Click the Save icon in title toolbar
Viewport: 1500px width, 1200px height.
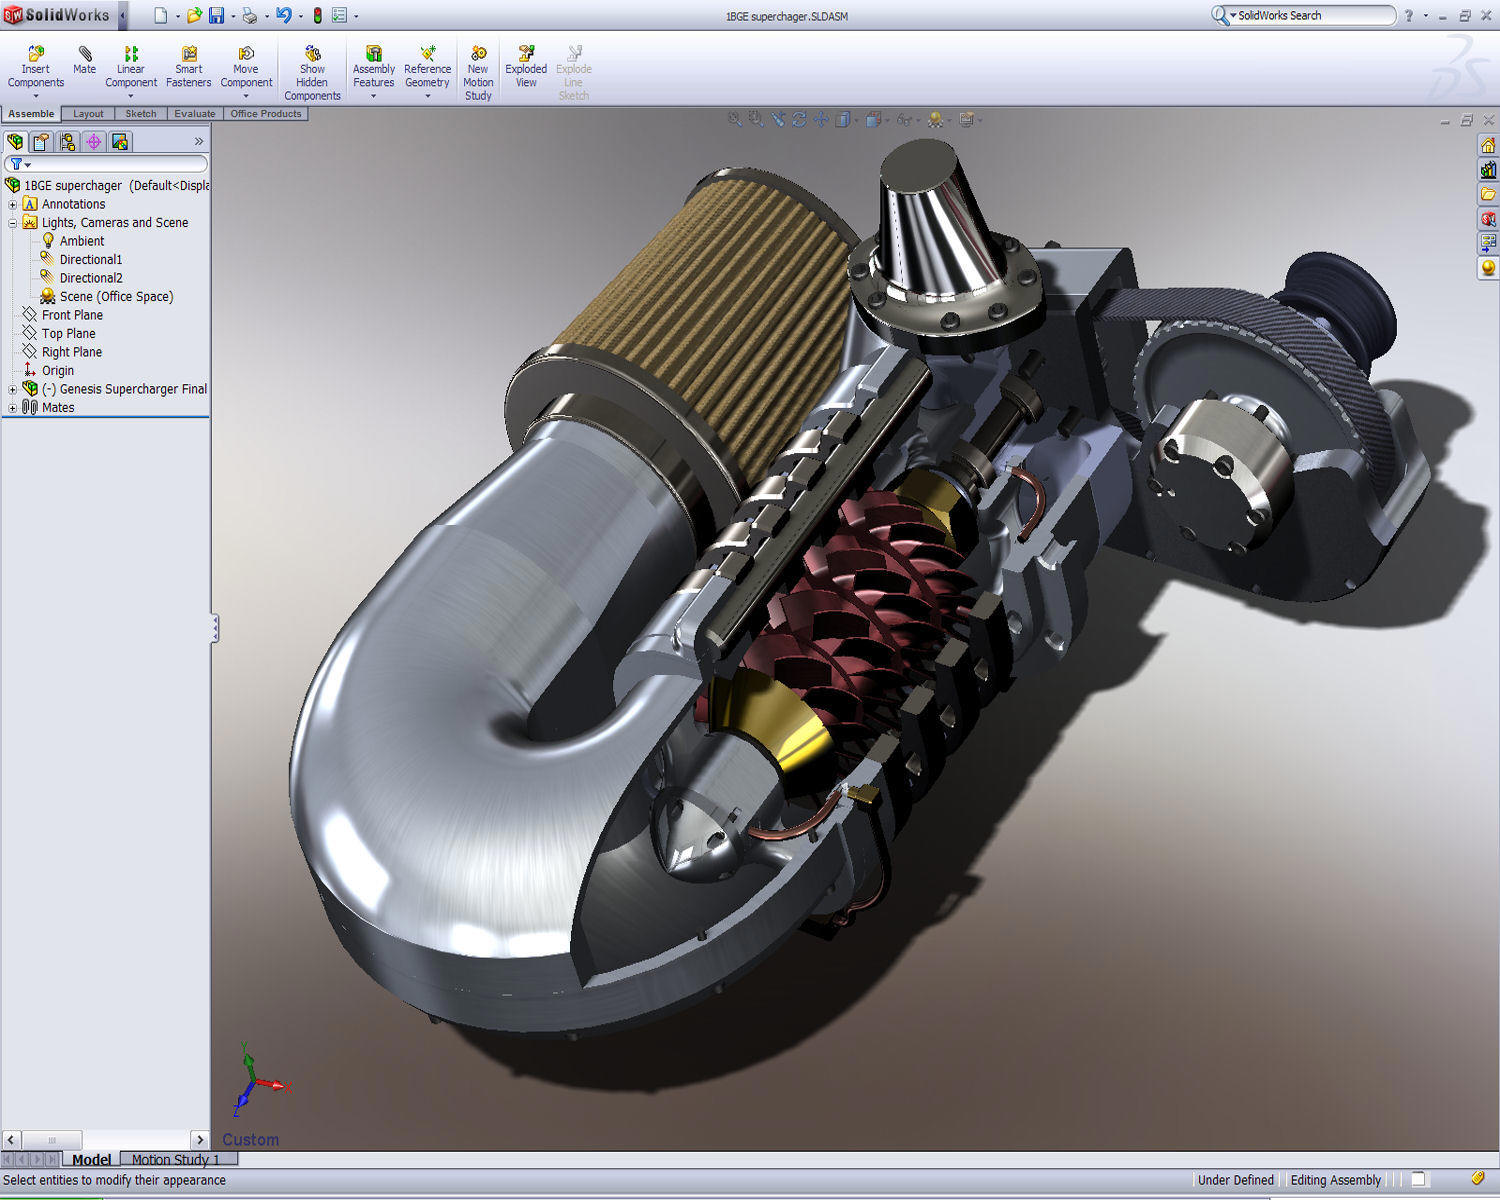[216, 16]
